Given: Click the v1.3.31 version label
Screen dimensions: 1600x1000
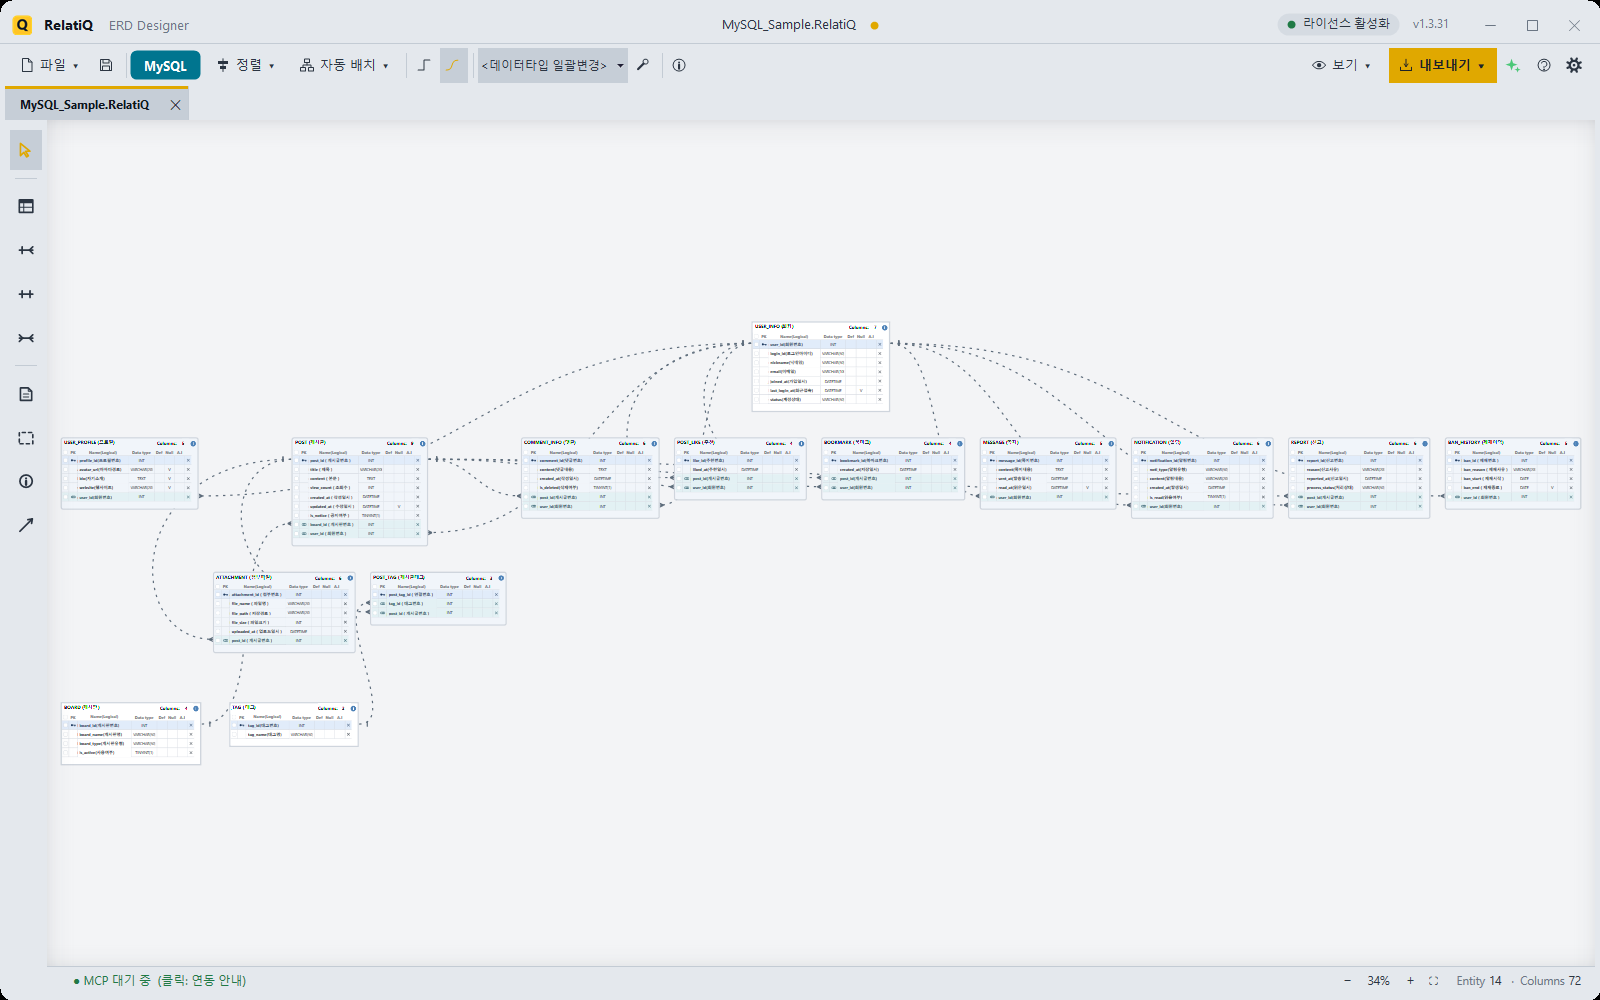Looking at the screenshot, I should click(1430, 24).
